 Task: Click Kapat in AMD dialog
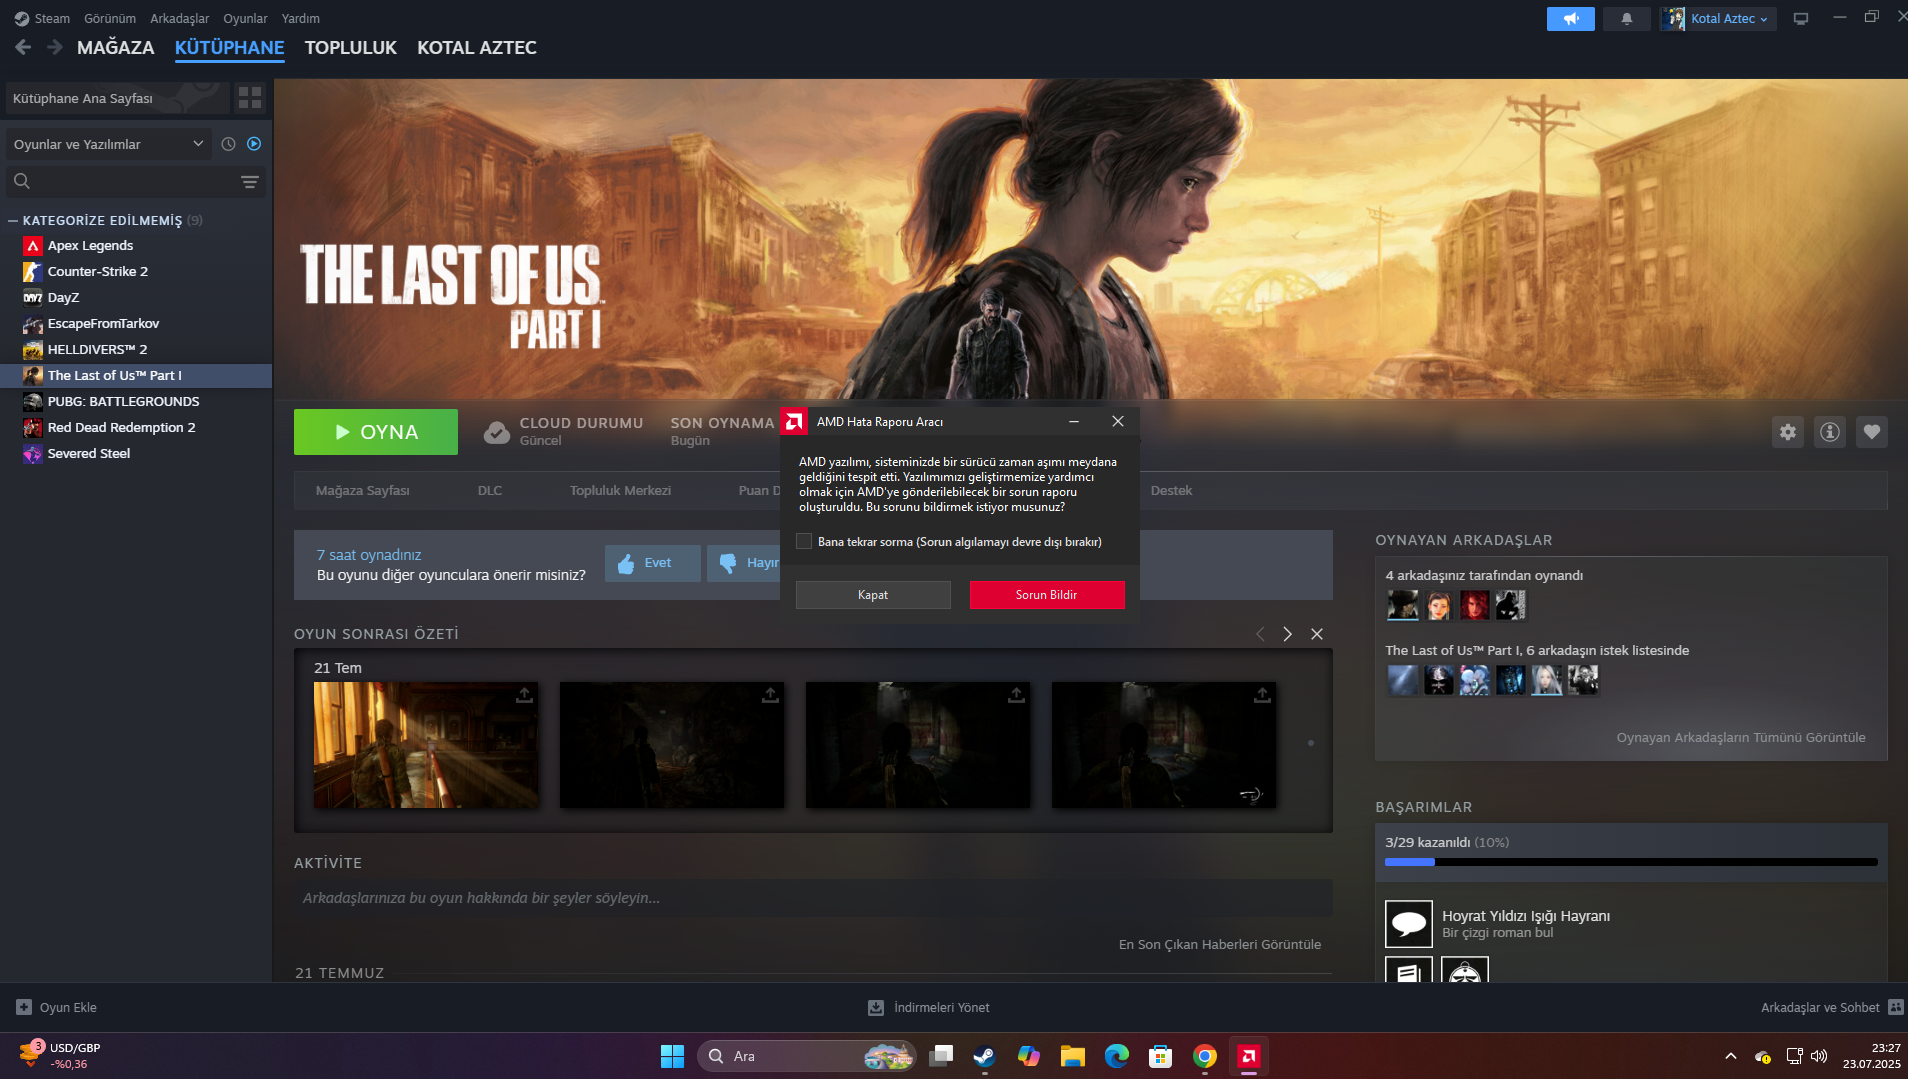point(873,595)
